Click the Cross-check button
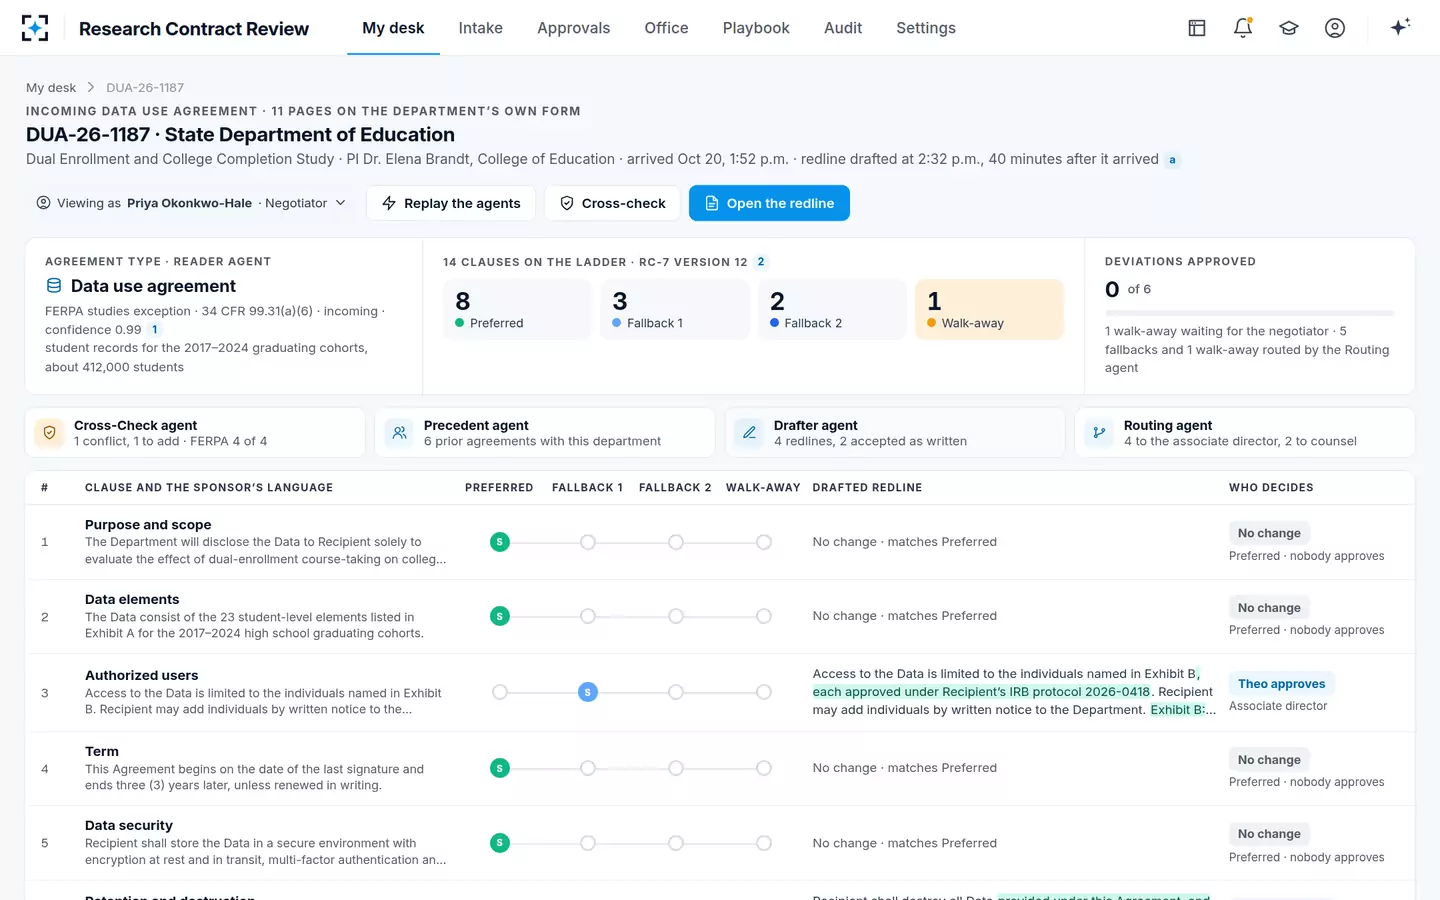 612,203
